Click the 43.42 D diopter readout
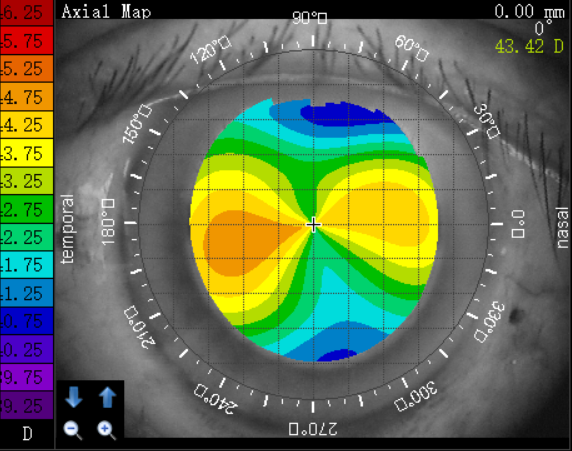The height and width of the screenshot is (451, 572). [529, 47]
